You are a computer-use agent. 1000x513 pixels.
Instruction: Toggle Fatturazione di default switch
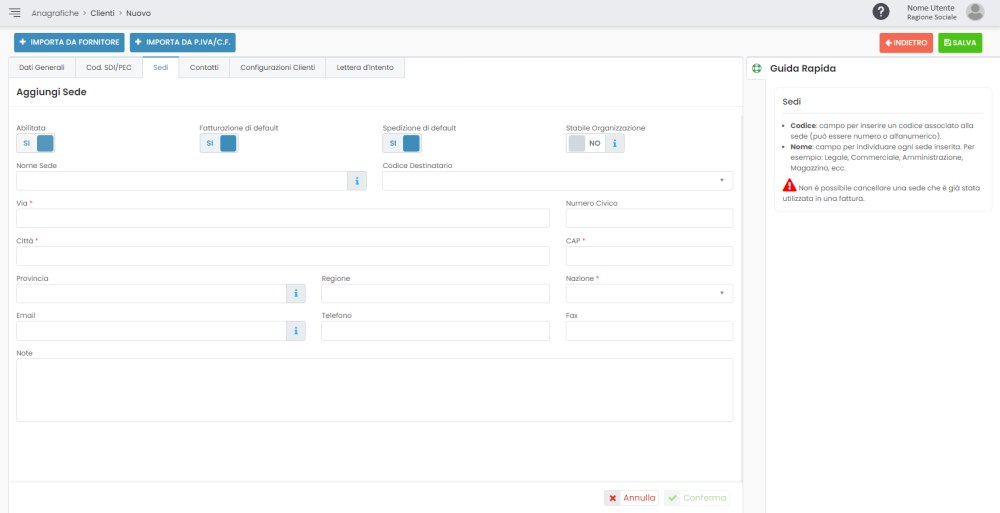(219, 144)
